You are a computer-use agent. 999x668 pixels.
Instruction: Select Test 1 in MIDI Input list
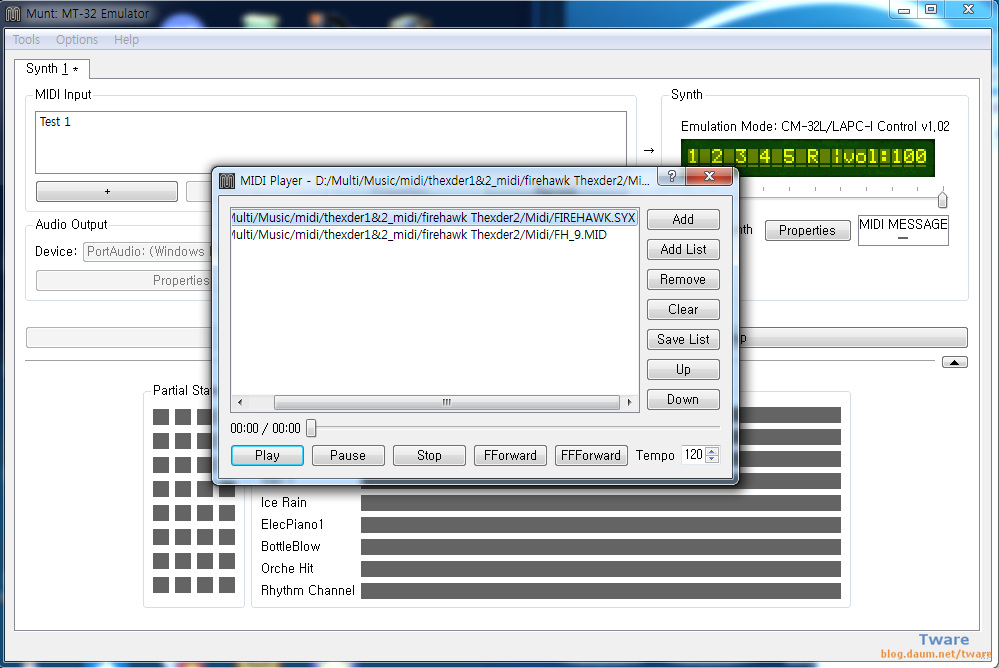pyautogui.click(x=55, y=121)
